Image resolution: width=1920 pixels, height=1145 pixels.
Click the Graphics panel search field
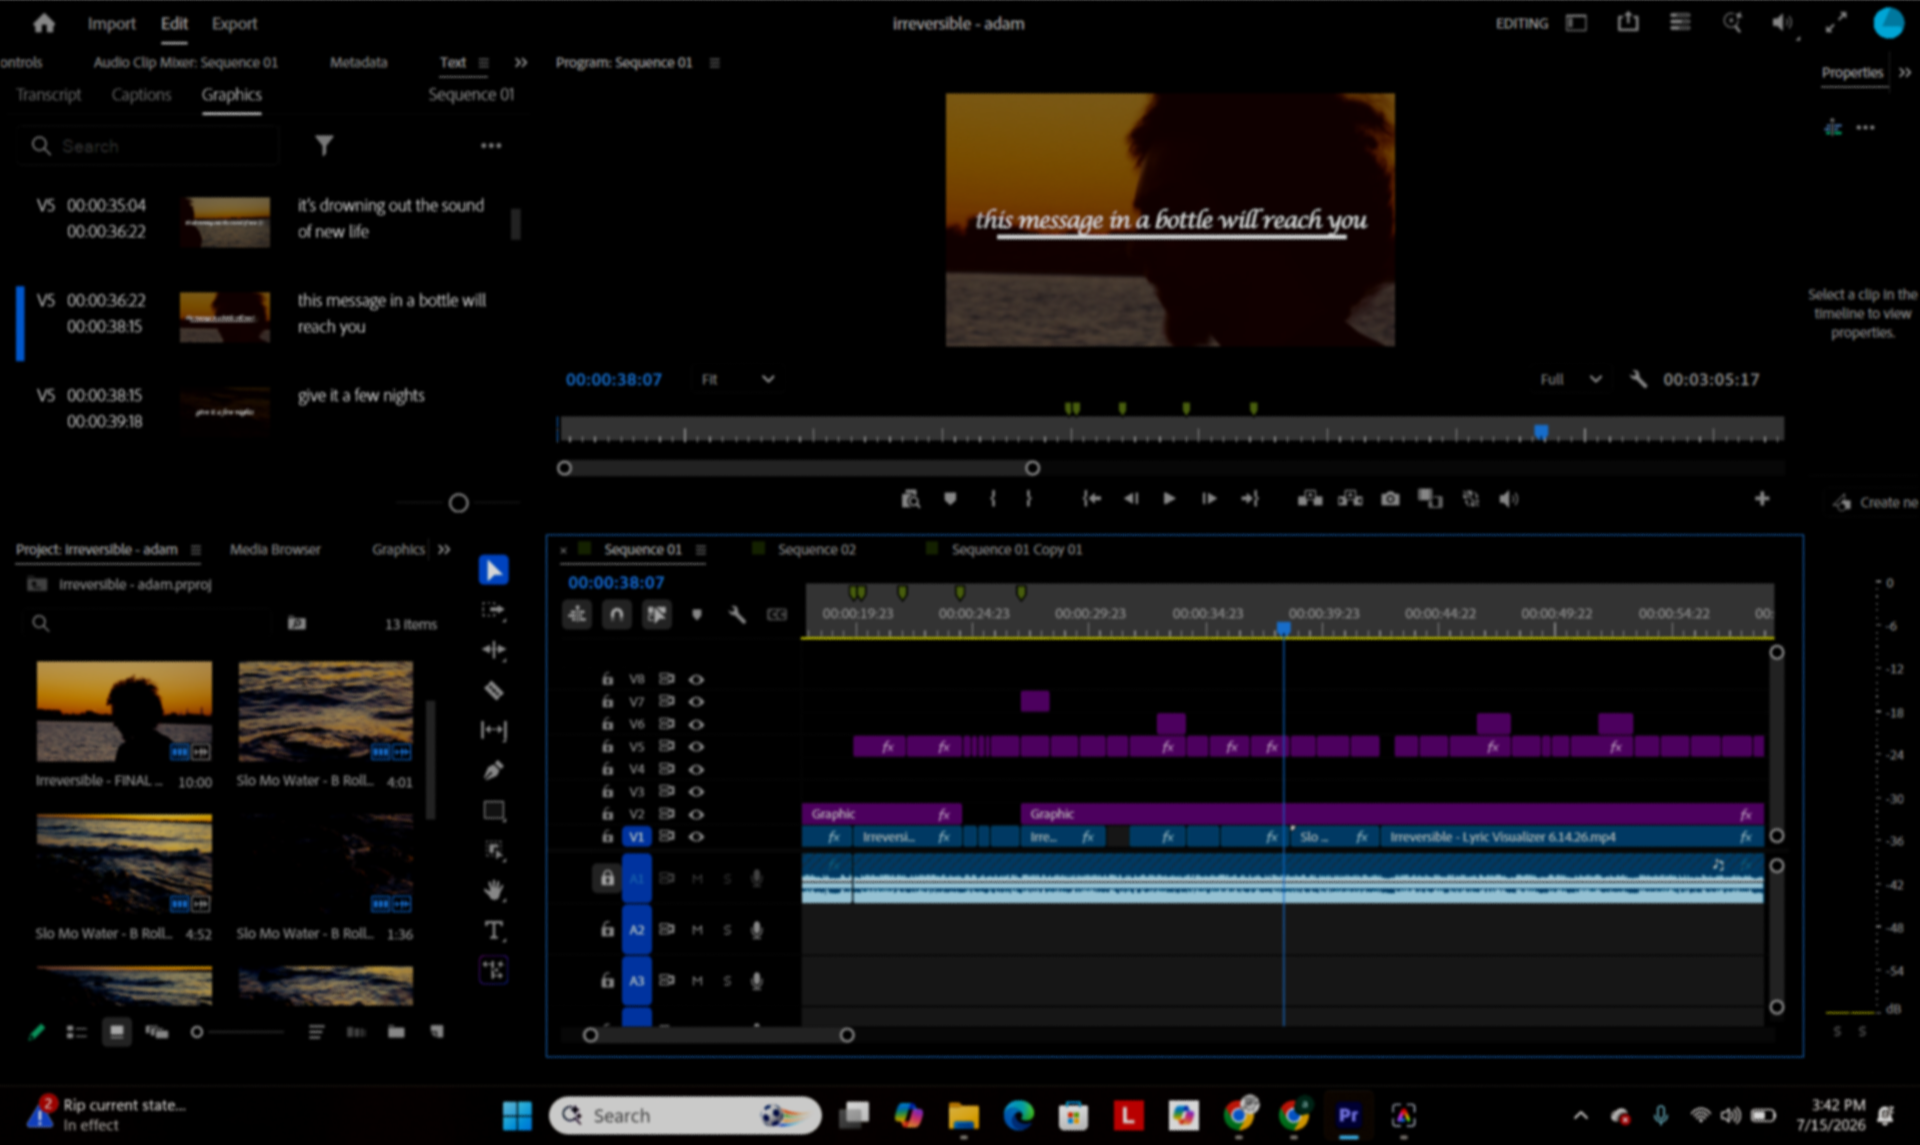150,146
